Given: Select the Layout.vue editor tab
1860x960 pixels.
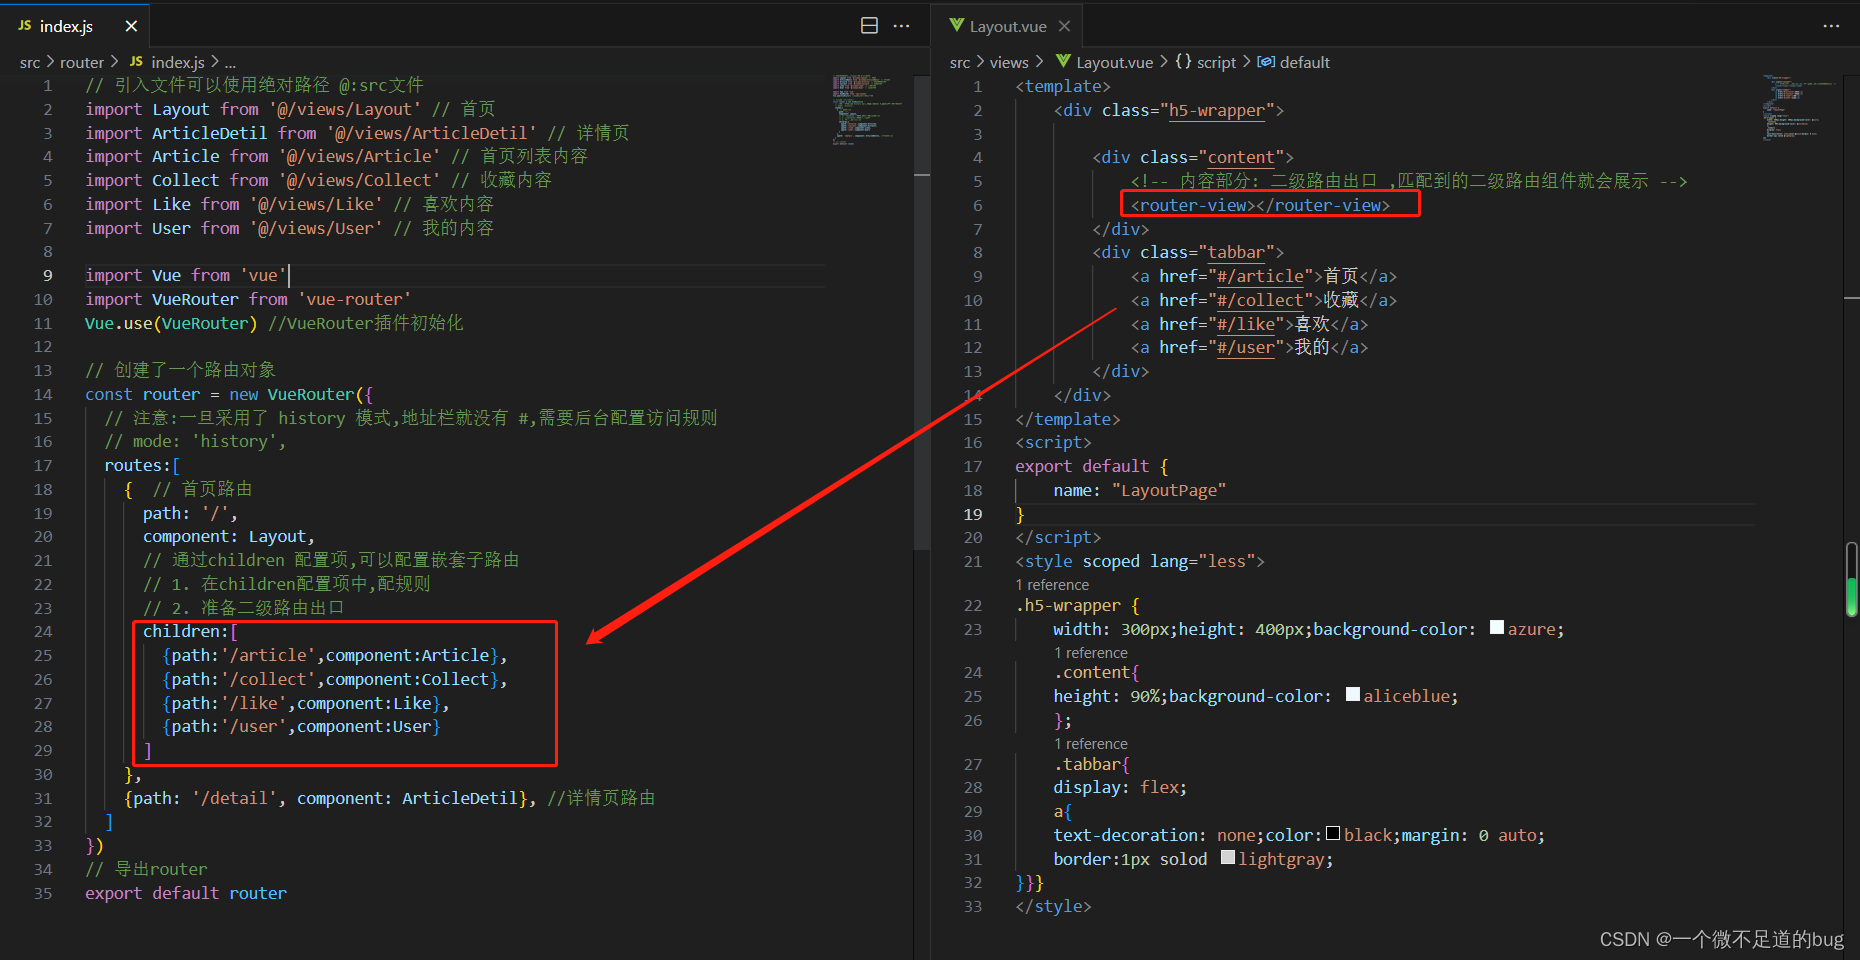Looking at the screenshot, I should [x=1008, y=26].
